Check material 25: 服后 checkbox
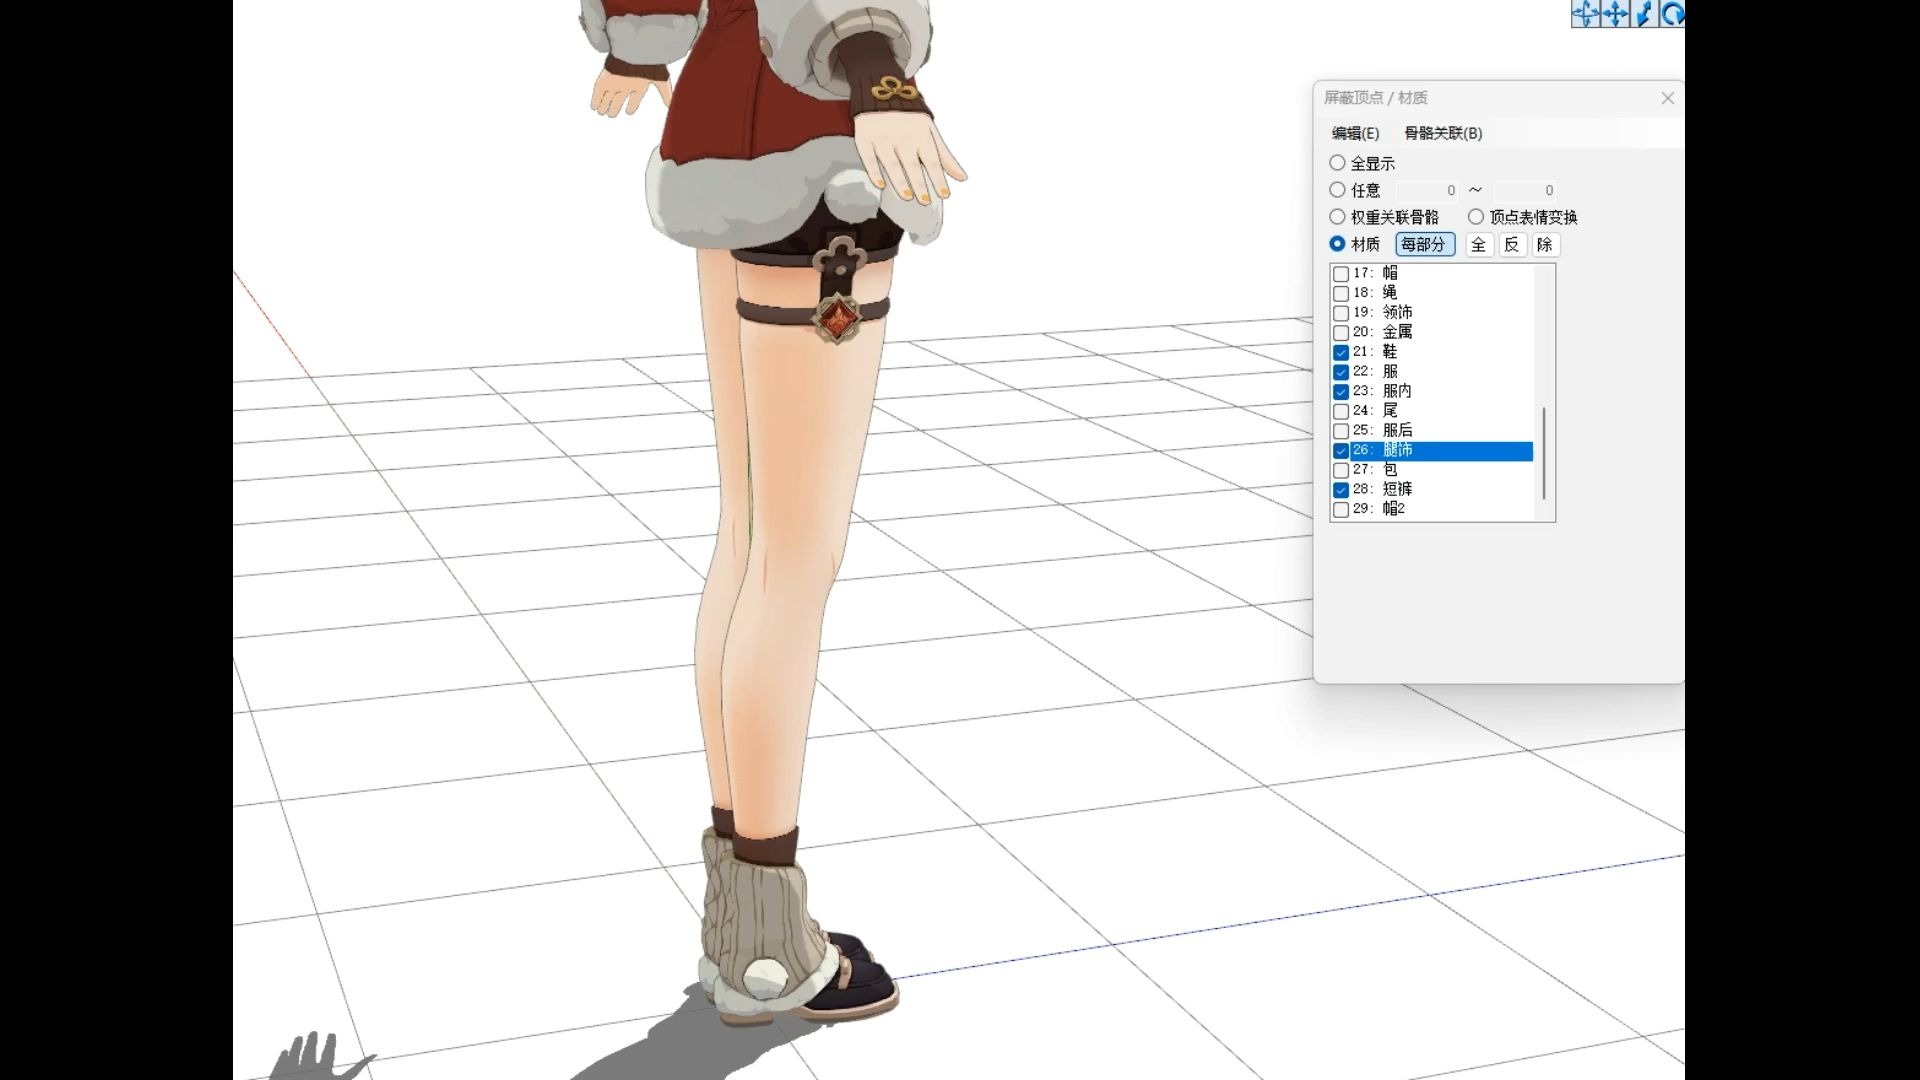1920x1080 pixels. tap(1341, 431)
